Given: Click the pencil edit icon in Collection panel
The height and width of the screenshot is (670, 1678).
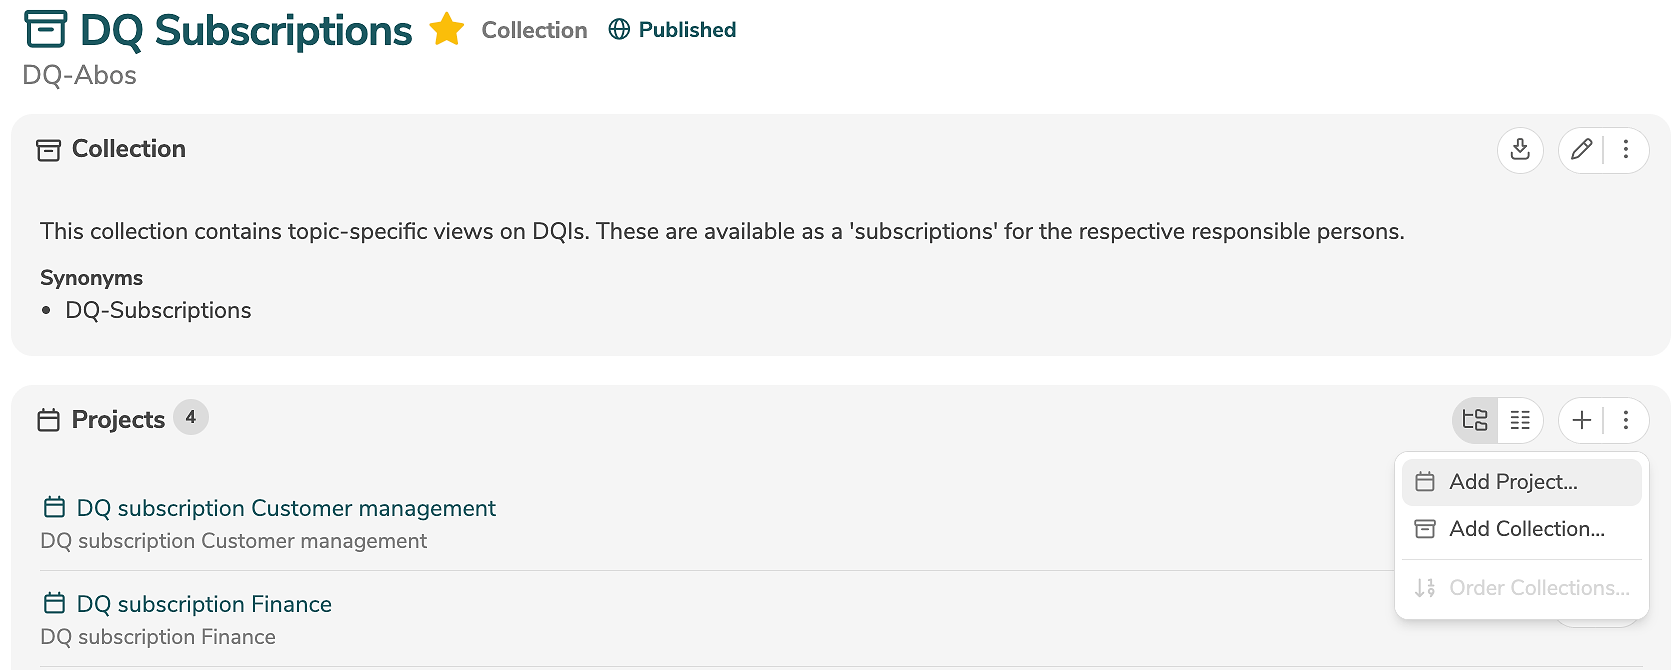Looking at the screenshot, I should point(1581,150).
